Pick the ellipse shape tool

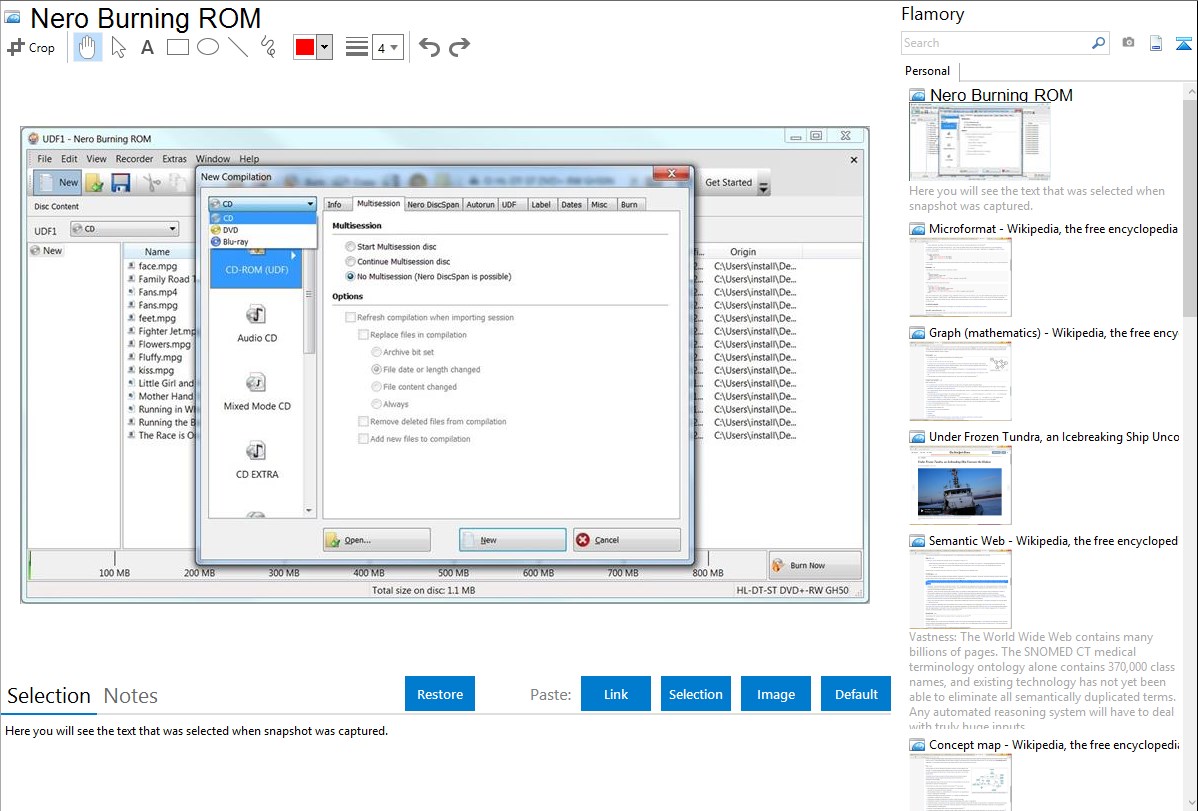[x=208, y=47]
